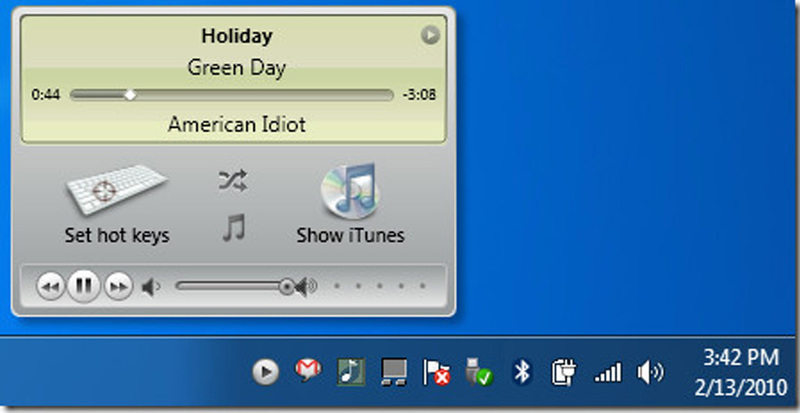The width and height of the screenshot is (800, 413).
Task: Click the wireless signal bars tray icon
Action: [608, 372]
